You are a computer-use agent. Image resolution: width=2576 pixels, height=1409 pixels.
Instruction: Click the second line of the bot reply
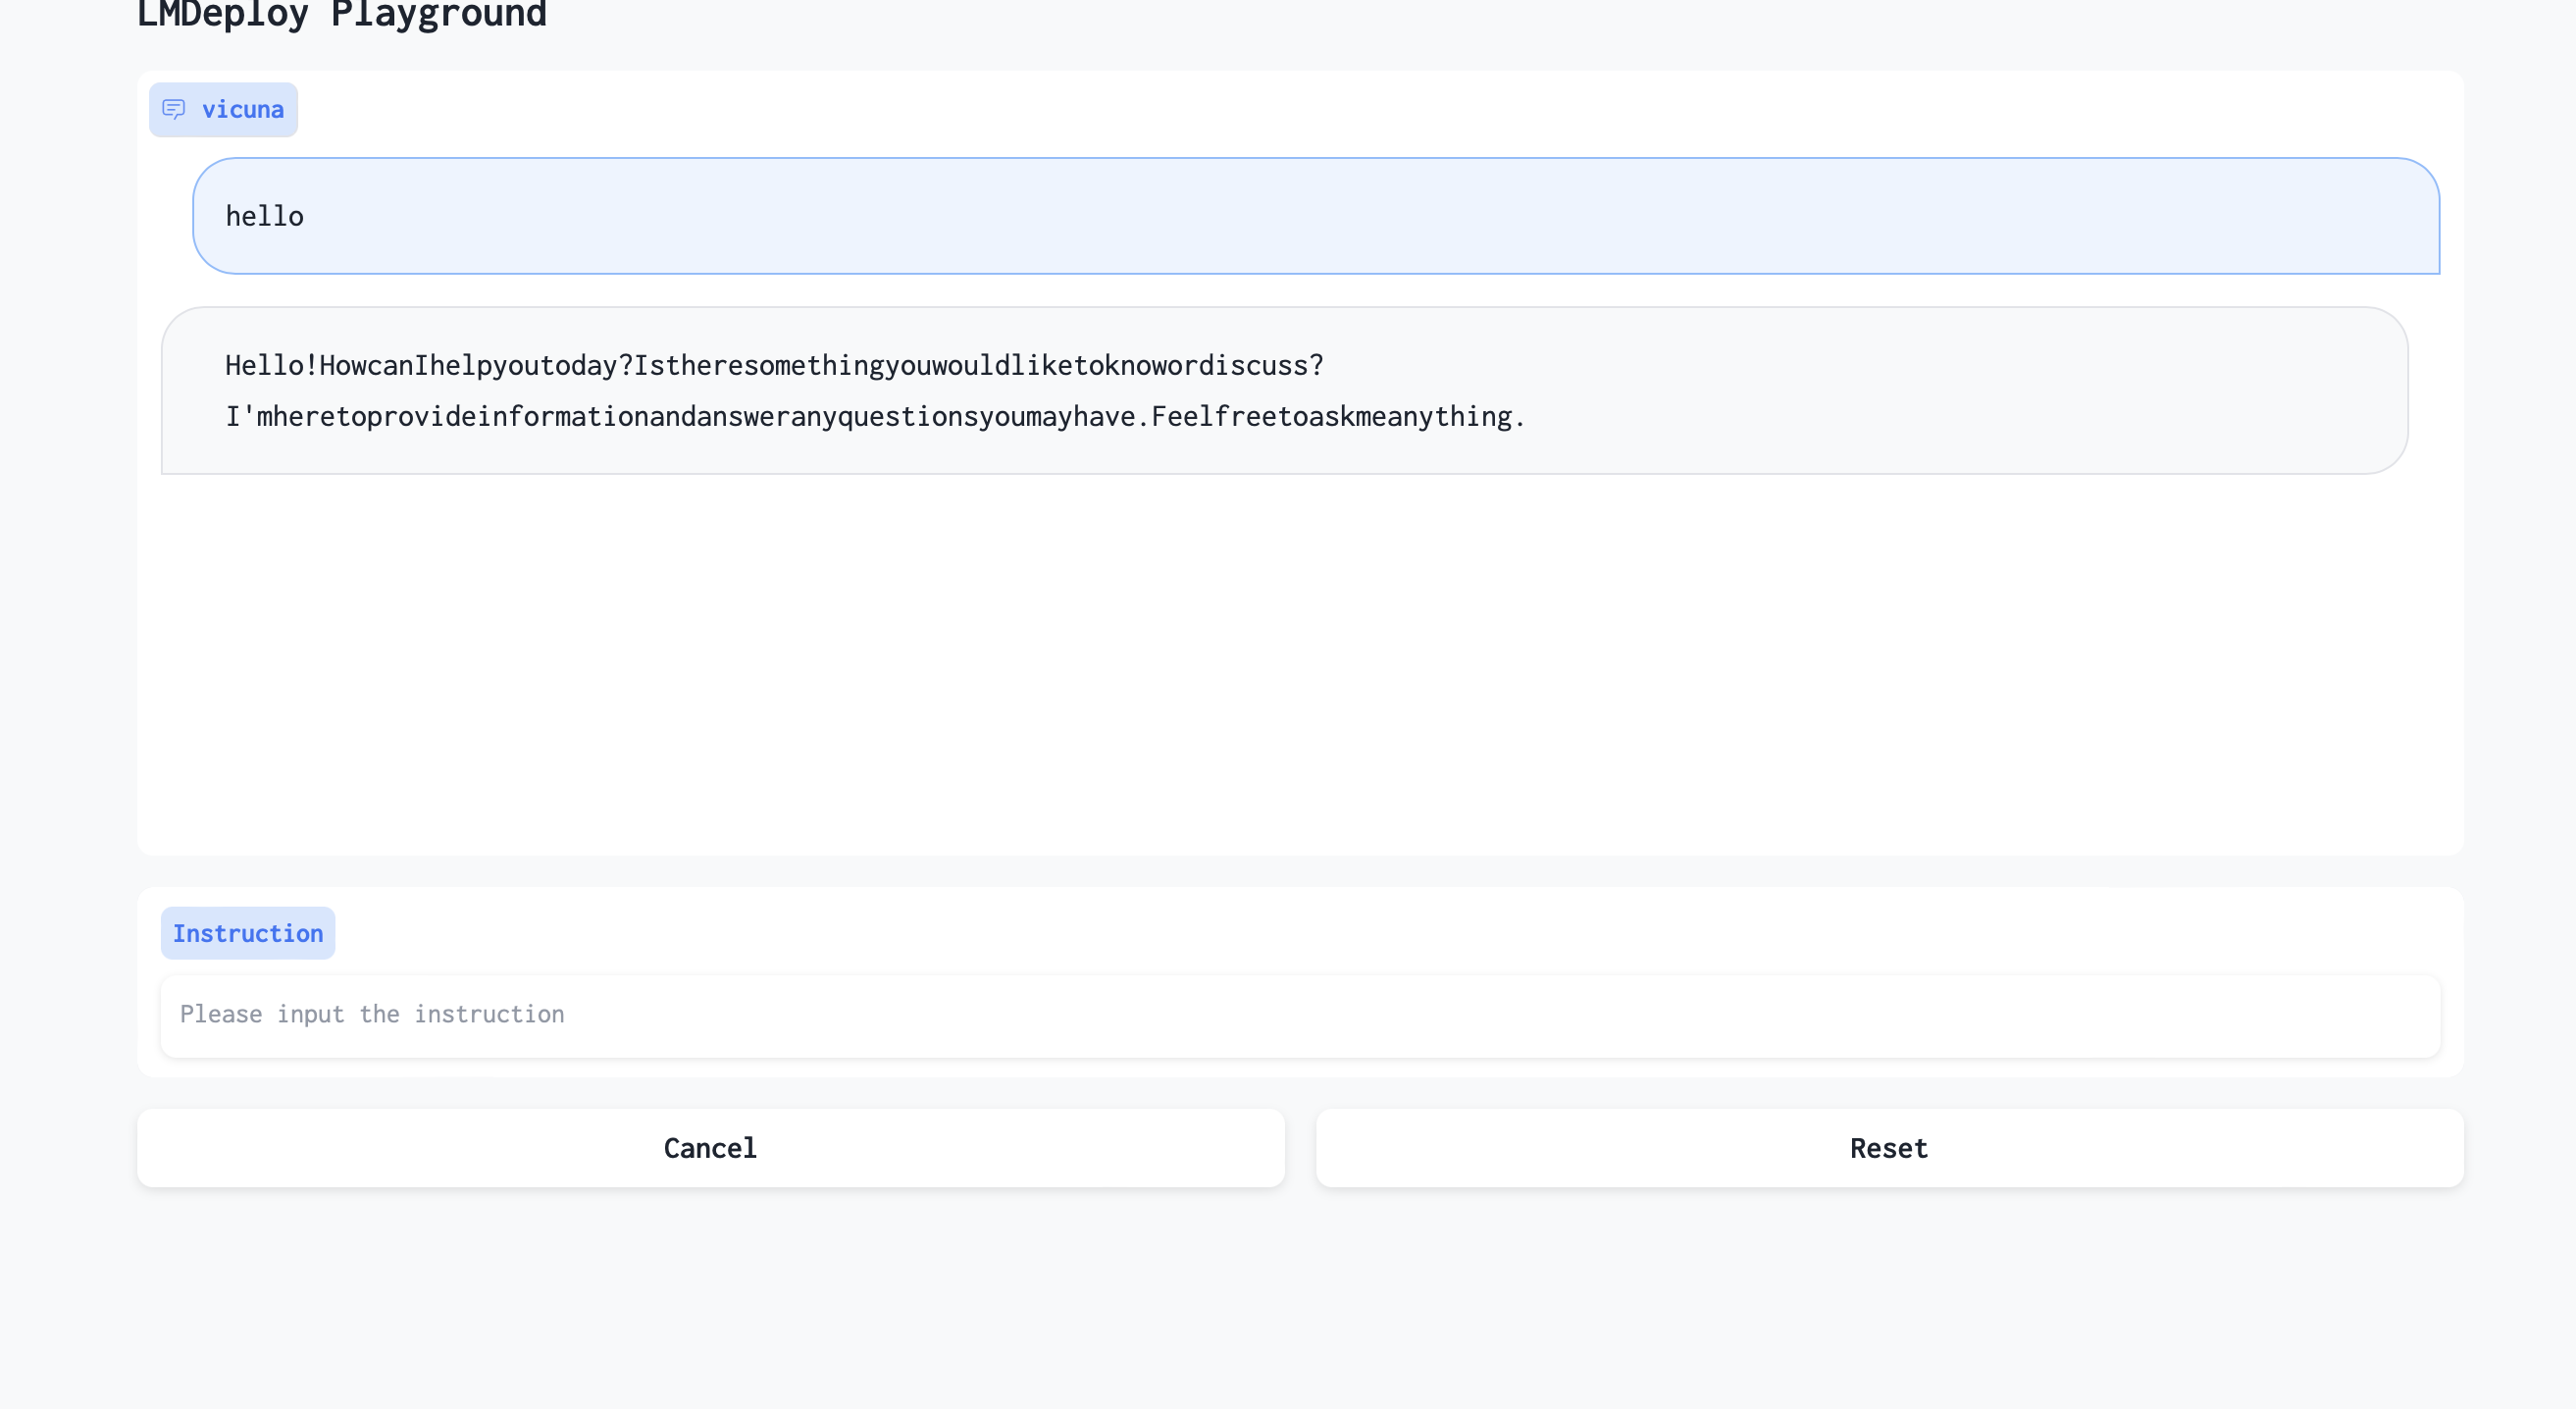point(874,416)
